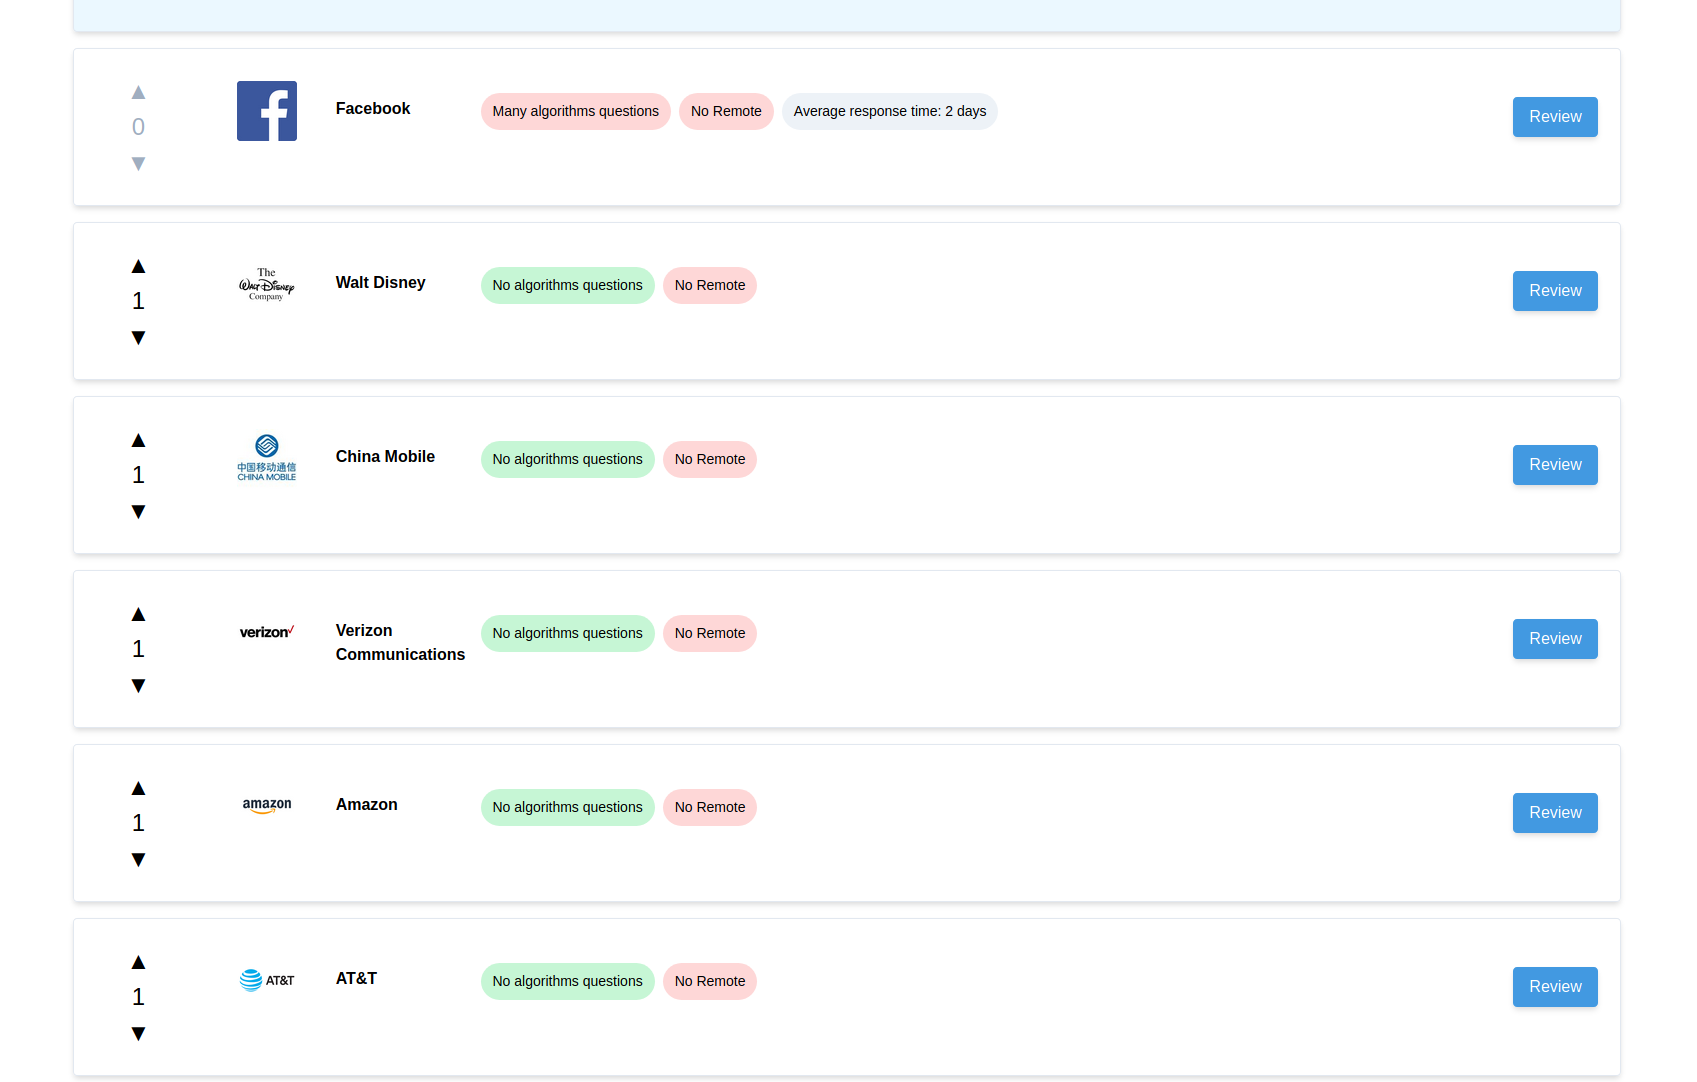1697x1082 pixels.
Task: Upvote the Amazon entry
Action: pos(138,787)
